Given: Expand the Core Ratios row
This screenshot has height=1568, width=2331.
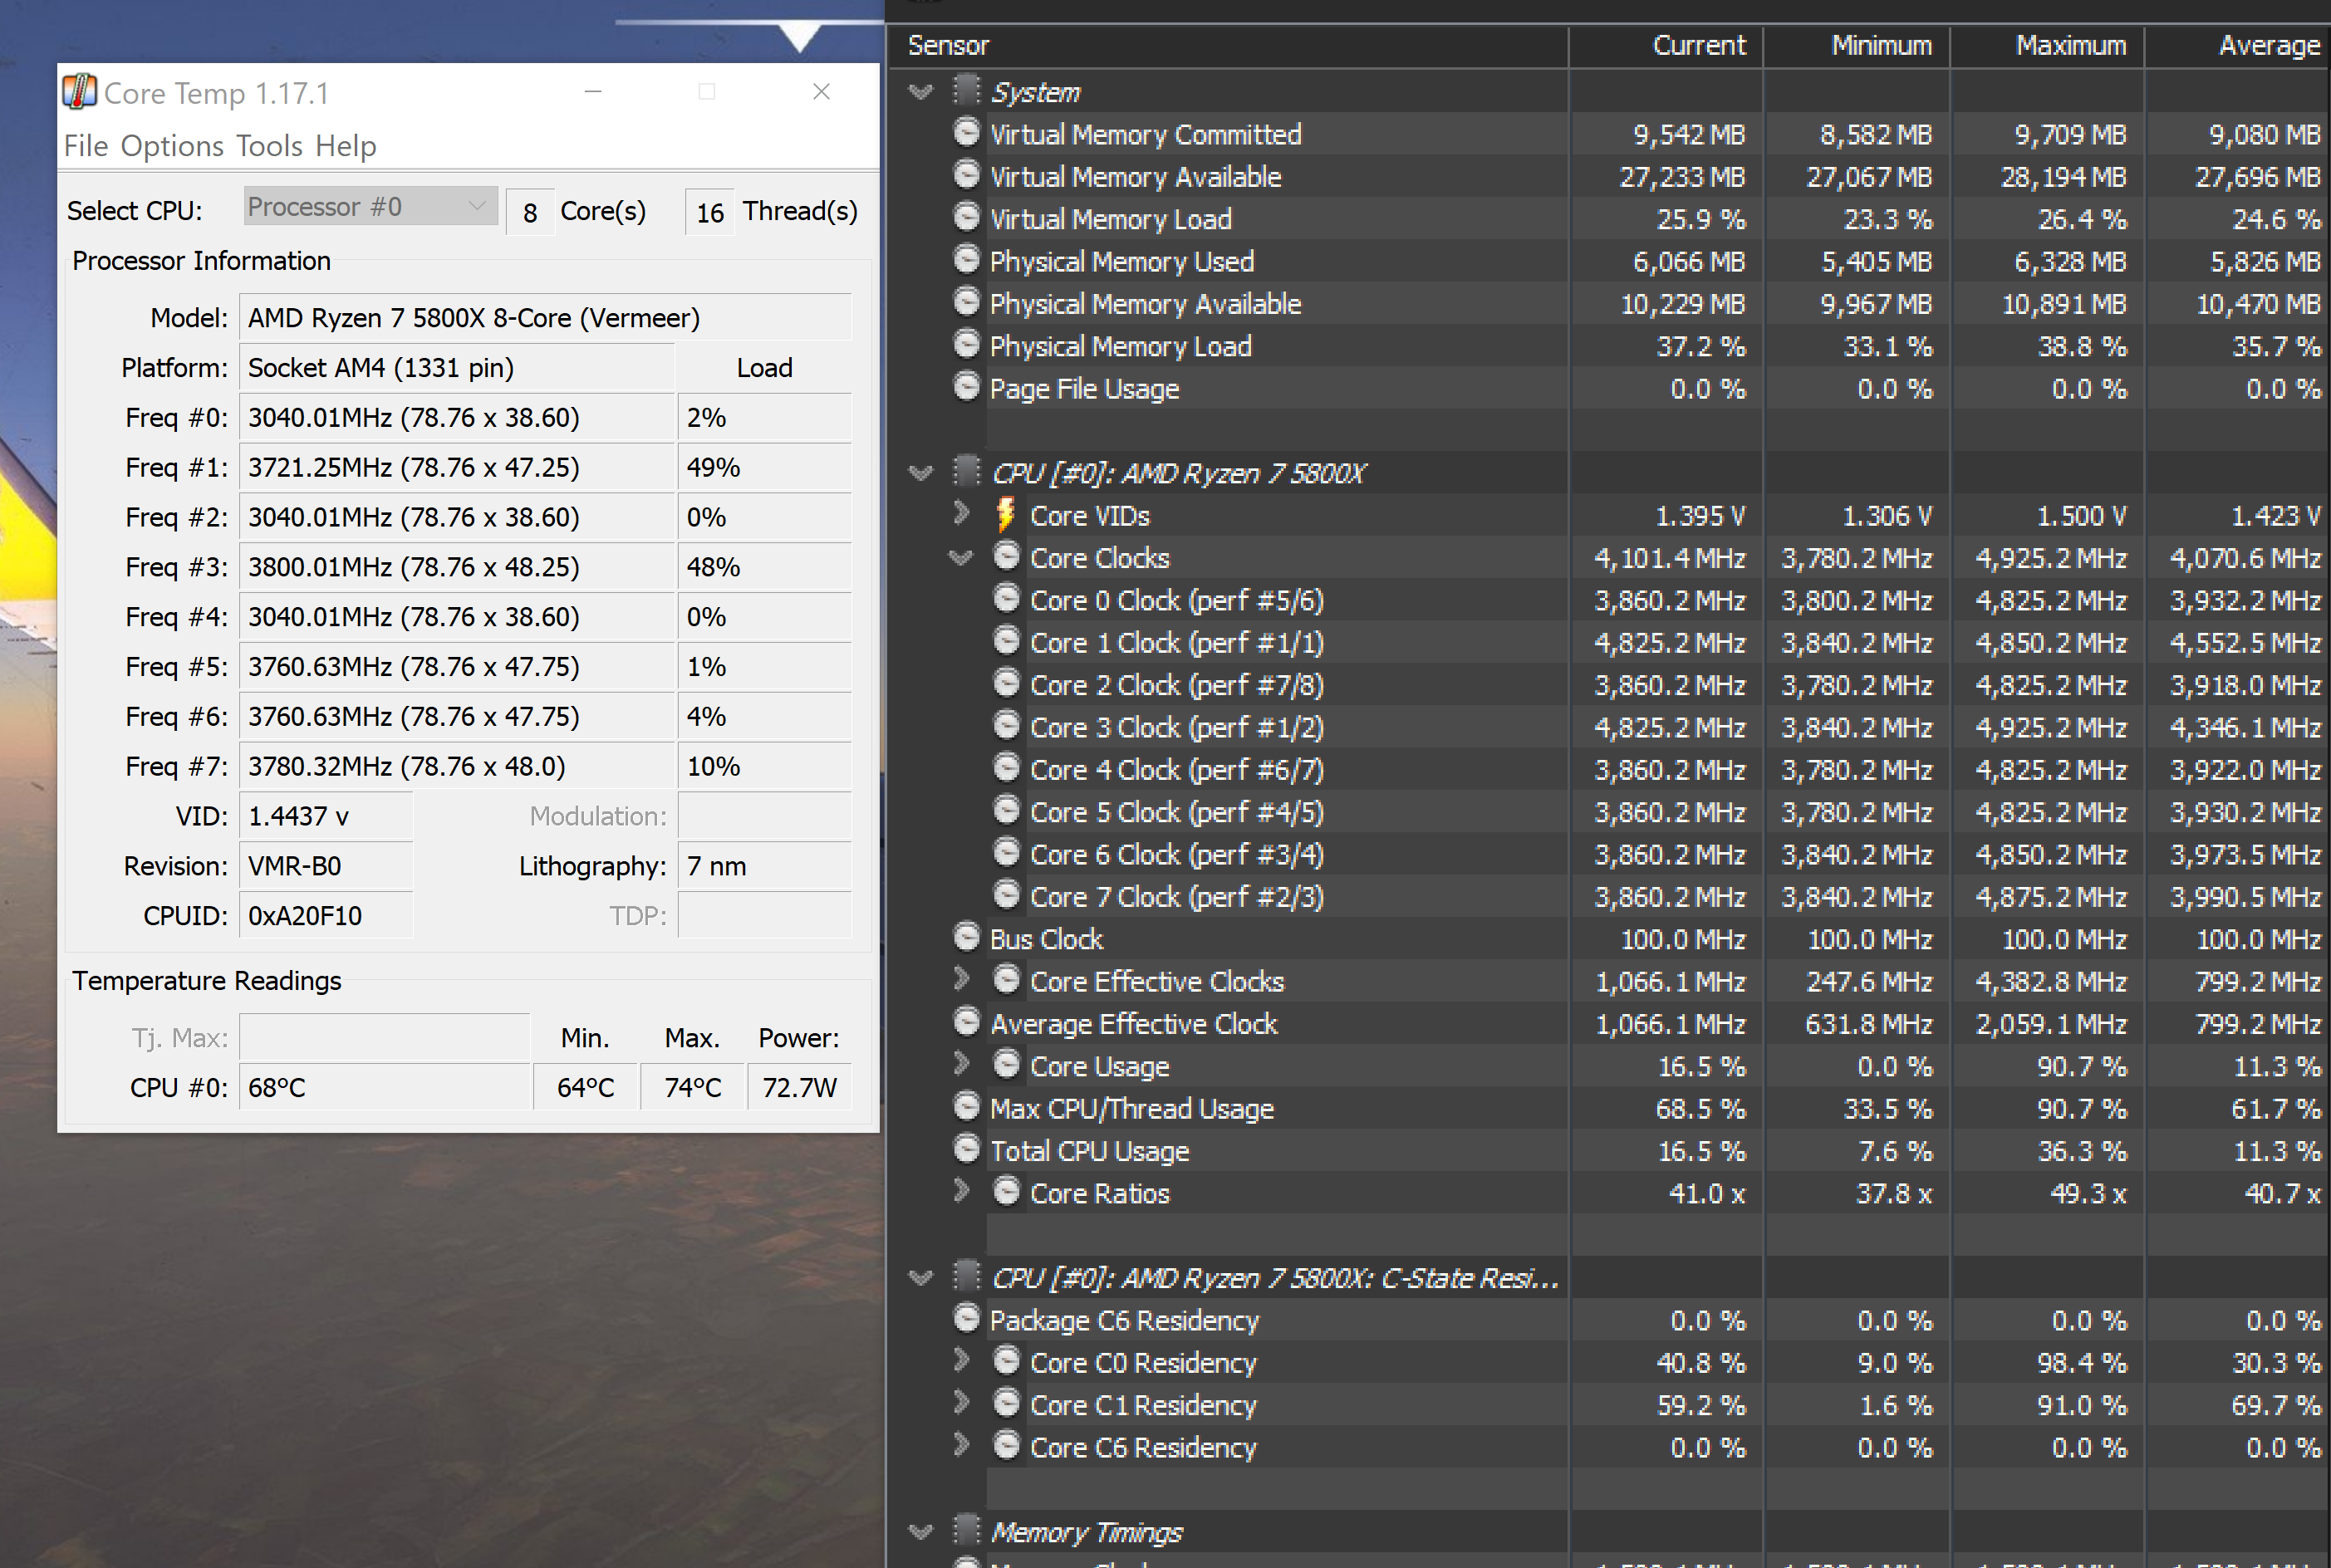Looking at the screenshot, I should (x=961, y=1191).
